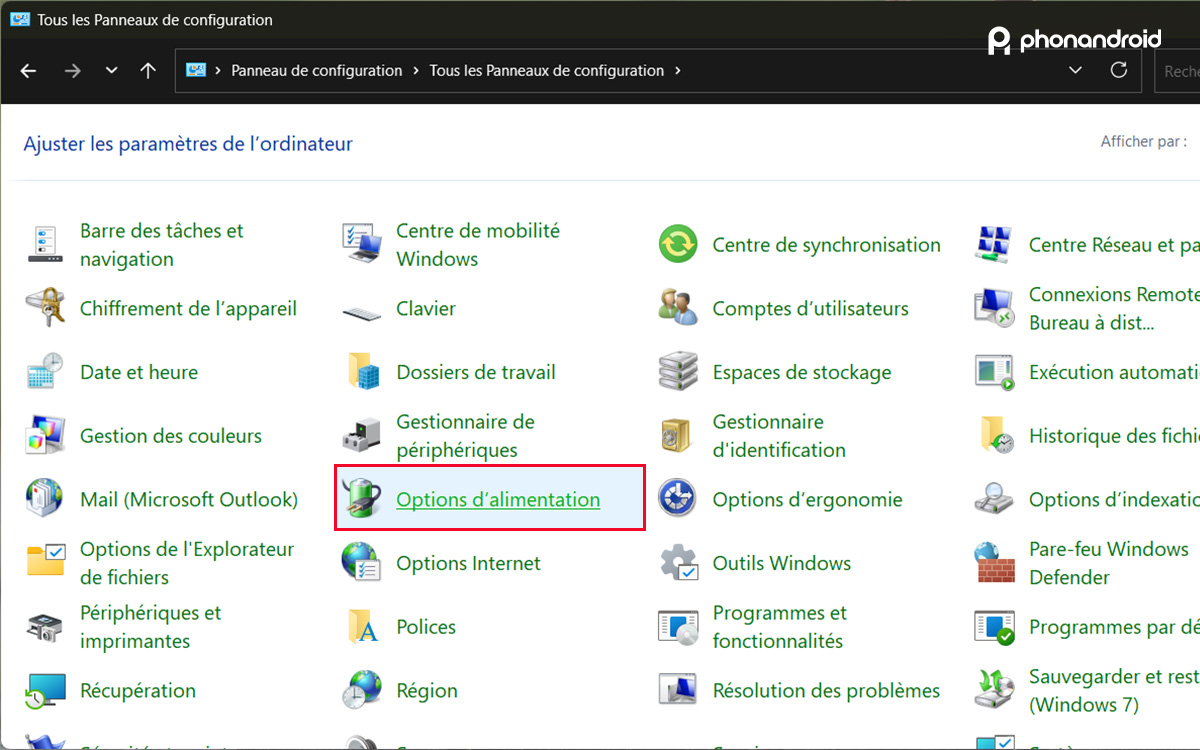Open Barre des tâches et navigation link
The image size is (1200, 750).
(162, 245)
